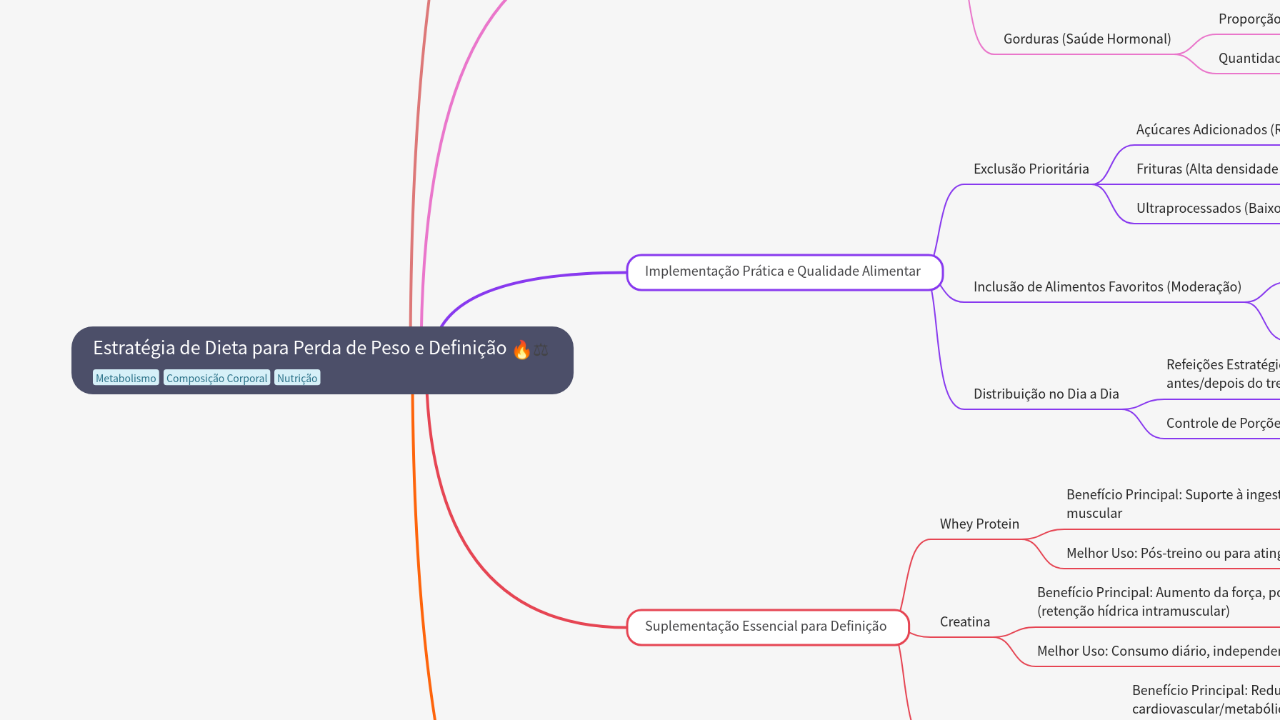Select the Metabolismo tag
The width and height of the screenshot is (1280, 720).
pyautogui.click(x=125, y=377)
